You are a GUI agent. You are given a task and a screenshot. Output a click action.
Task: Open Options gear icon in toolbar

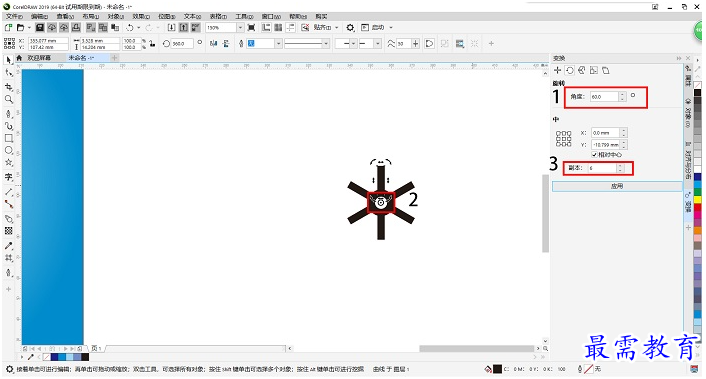pos(350,27)
